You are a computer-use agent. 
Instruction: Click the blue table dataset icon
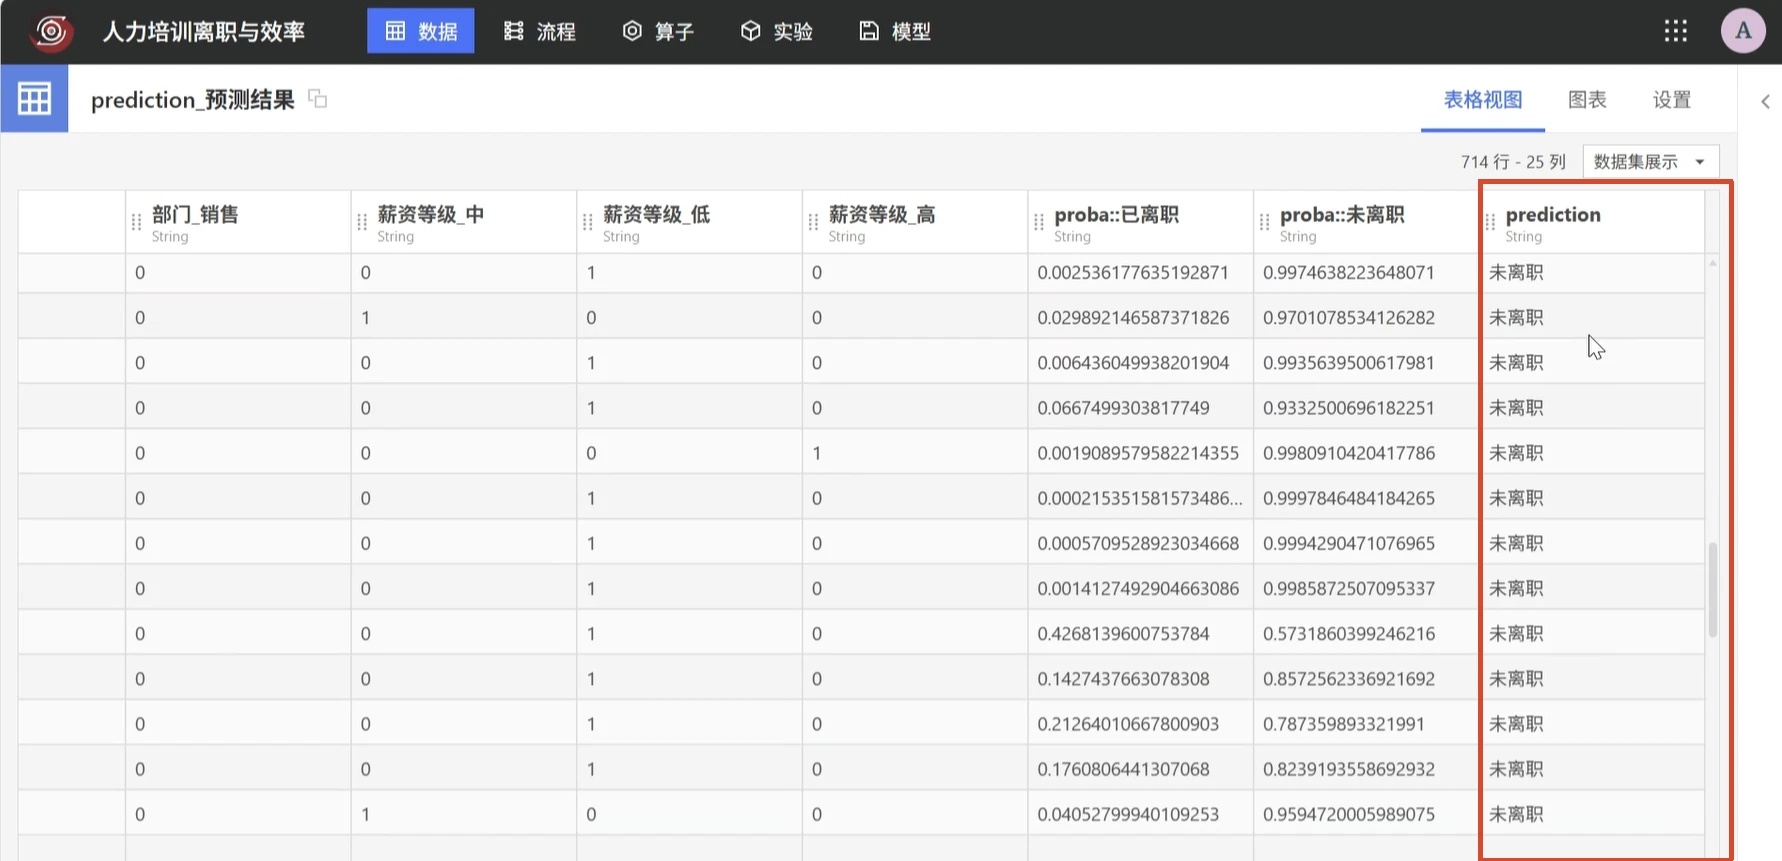tap(34, 98)
